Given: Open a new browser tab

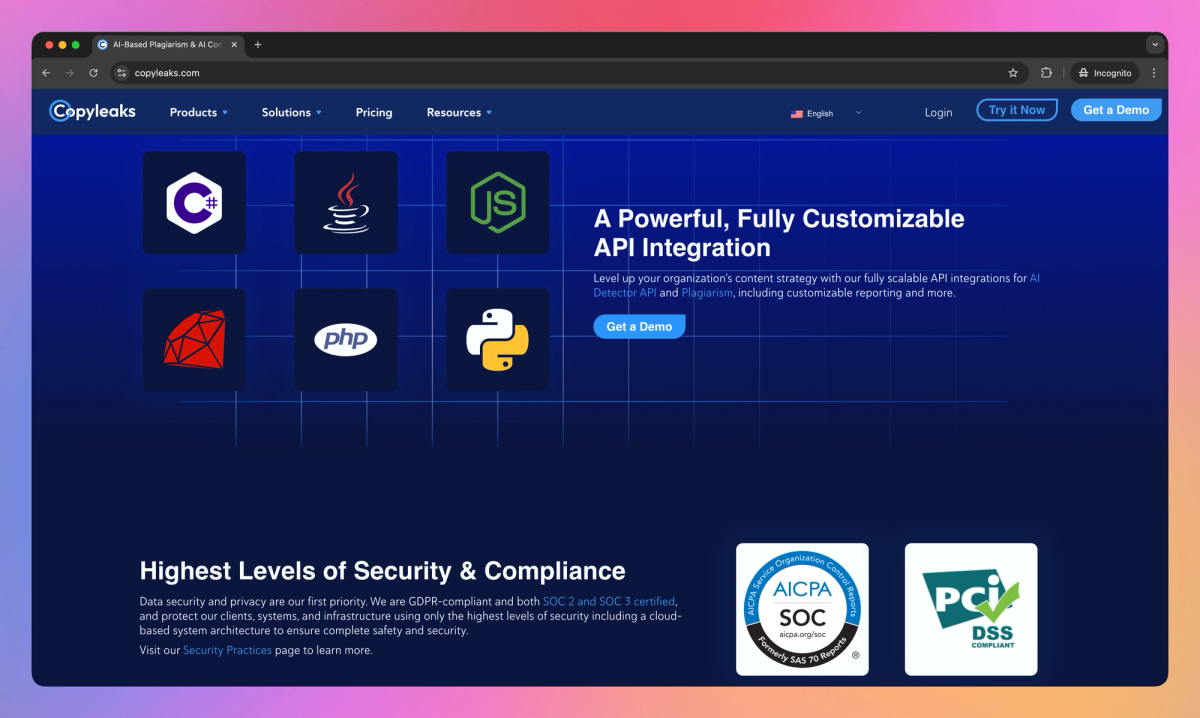Looking at the screenshot, I should pyautogui.click(x=258, y=45).
